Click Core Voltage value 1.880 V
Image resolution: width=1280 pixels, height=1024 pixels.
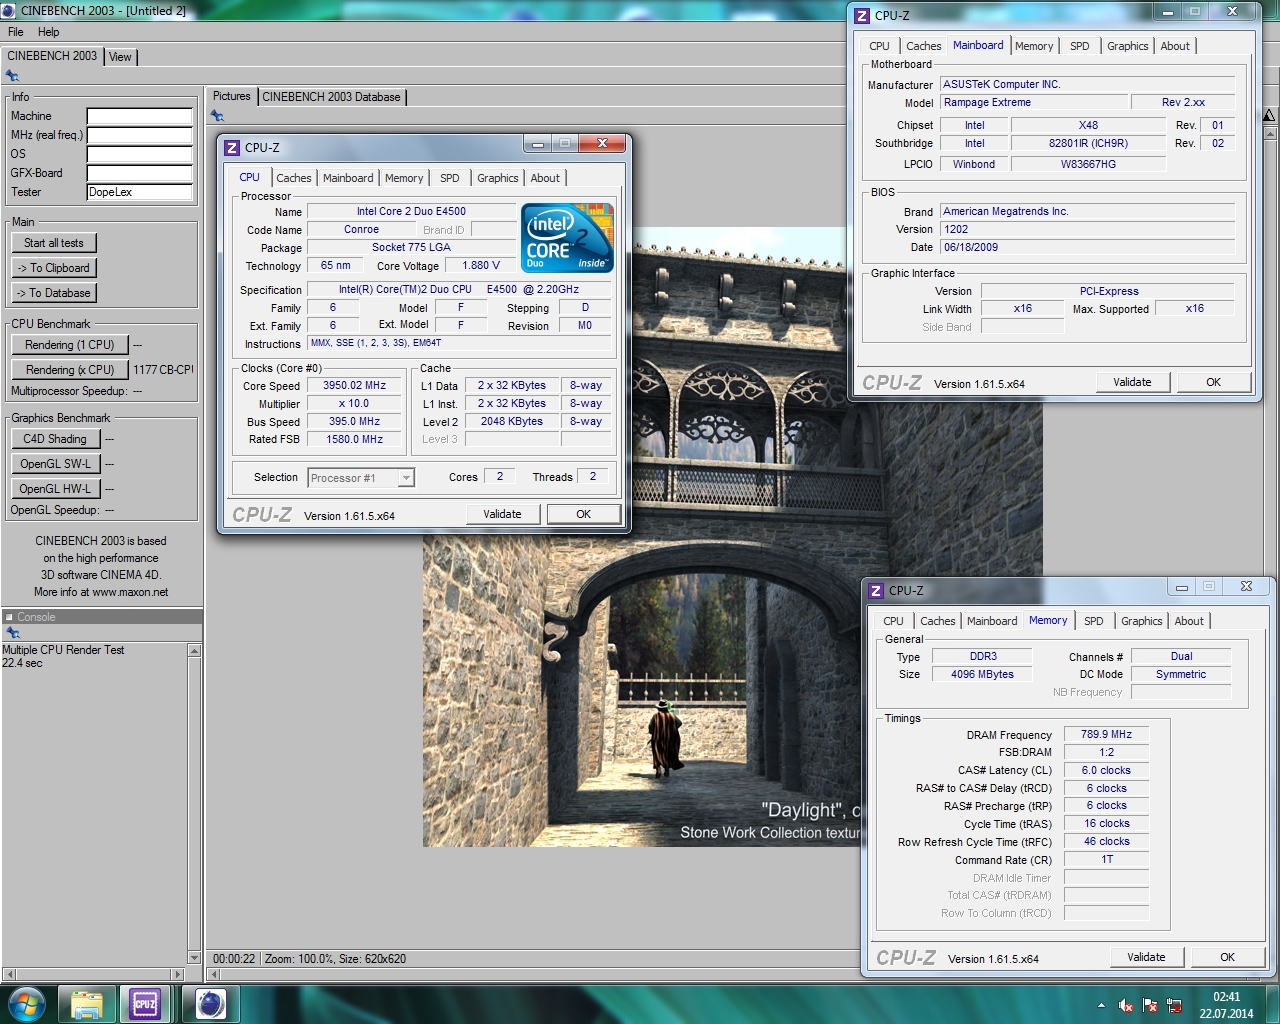(481, 266)
